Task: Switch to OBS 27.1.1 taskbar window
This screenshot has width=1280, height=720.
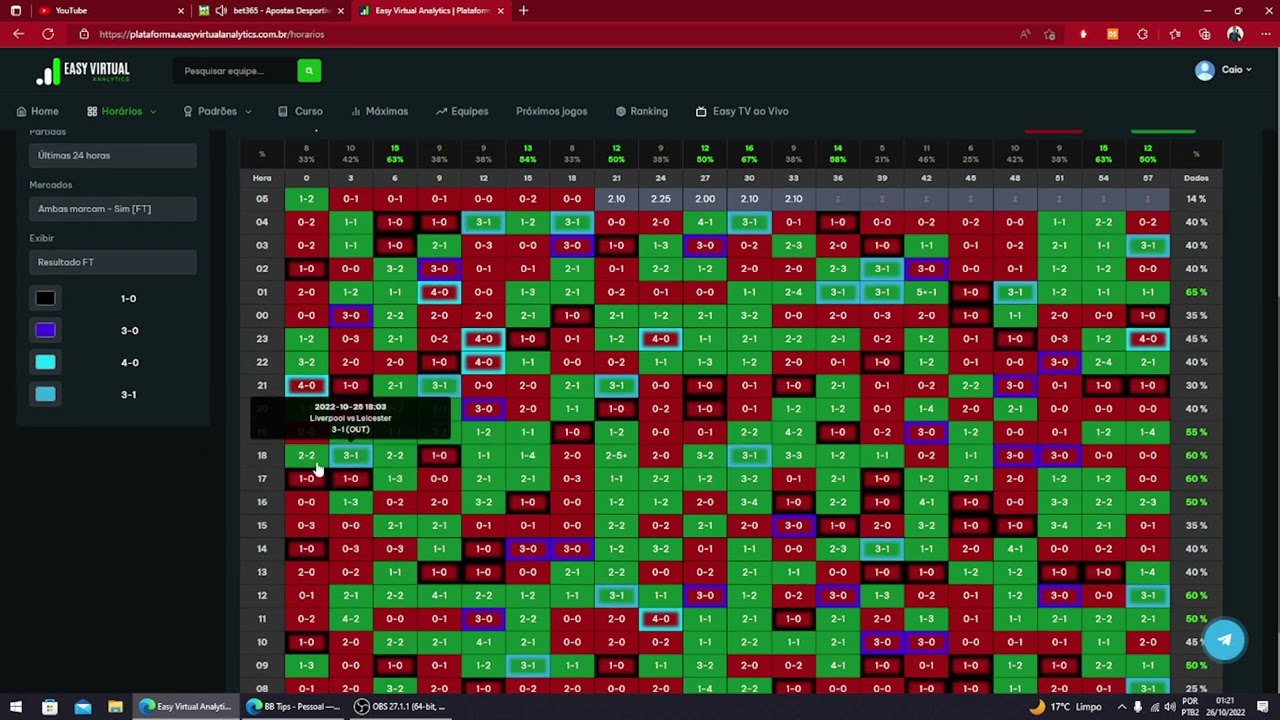Action: 400,707
